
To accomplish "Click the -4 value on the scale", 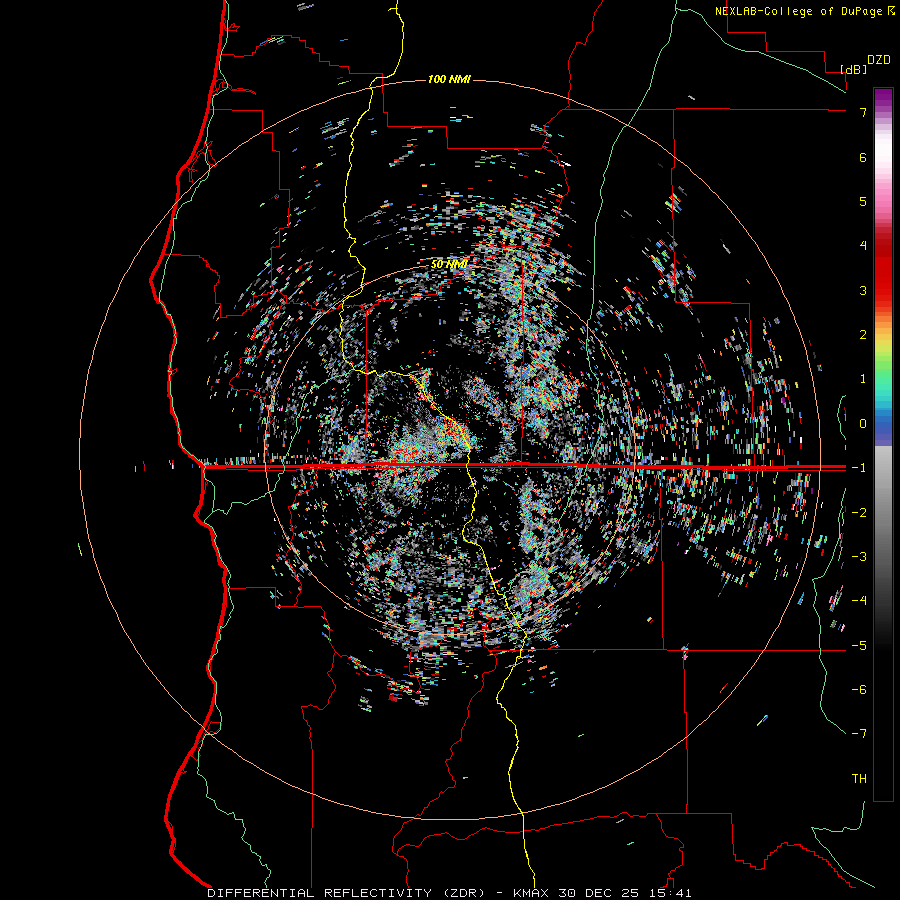I will point(859,601).
